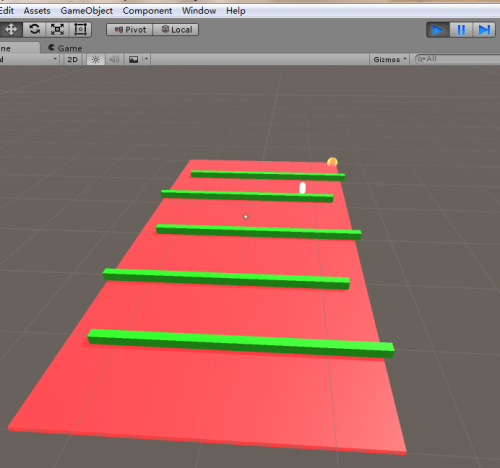500x468 pixels.
Task: Open the Assets menu
Action: pos(37,11)
